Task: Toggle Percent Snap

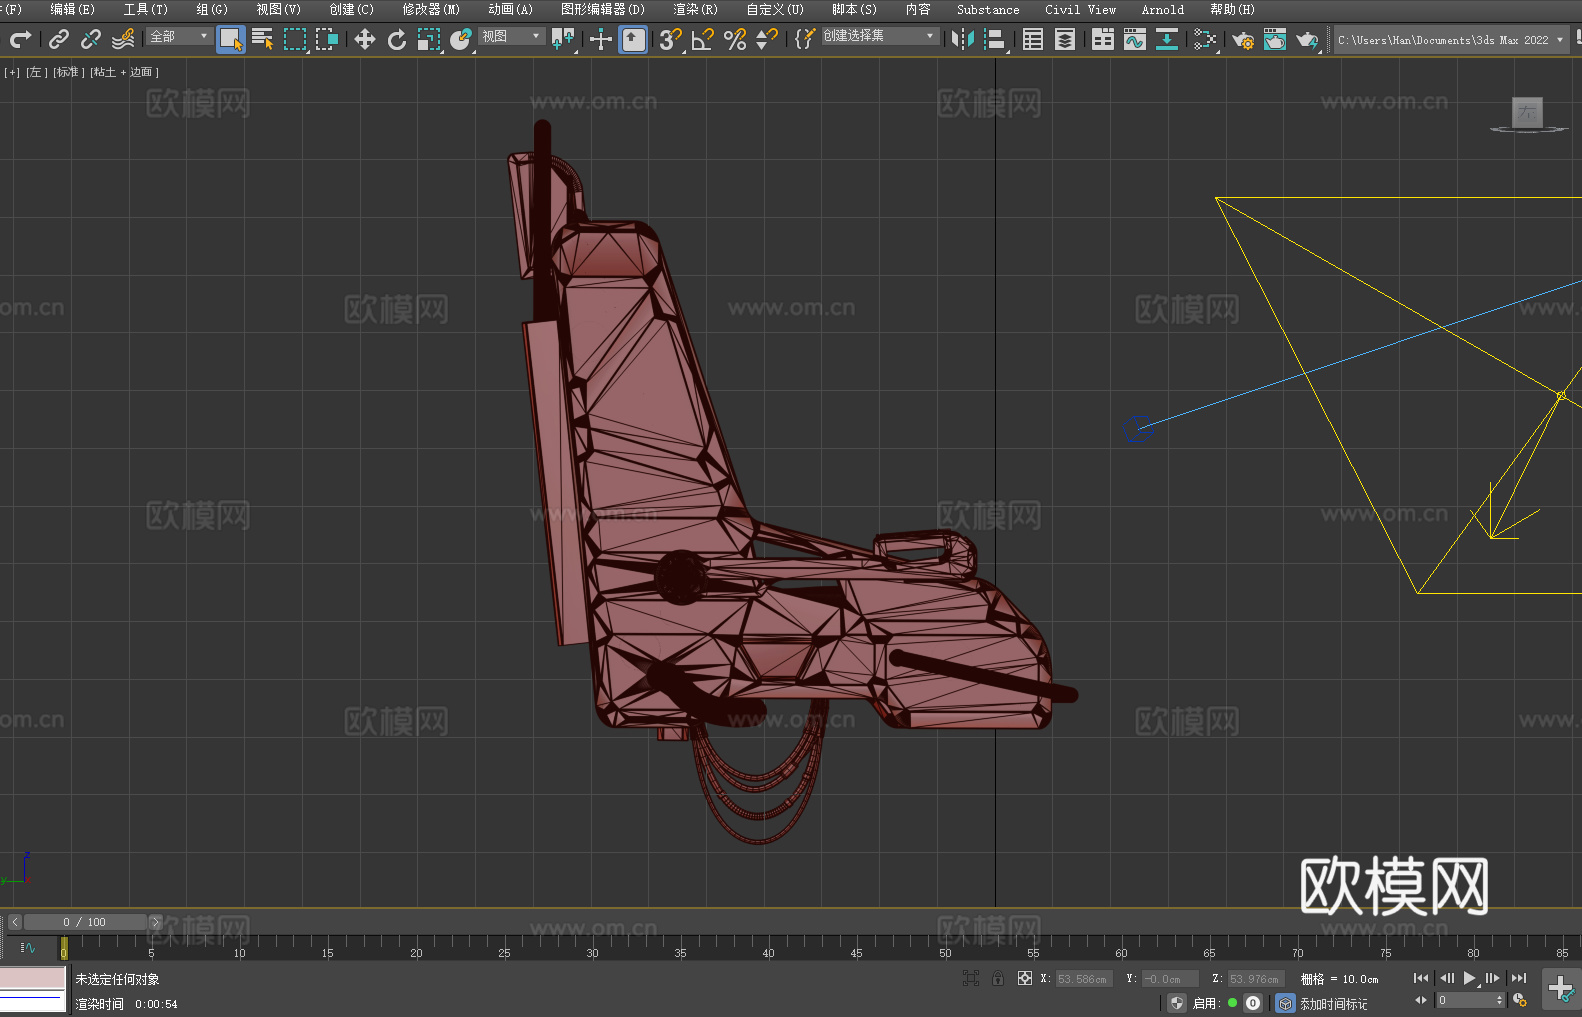Action: [x=735, y=39]
